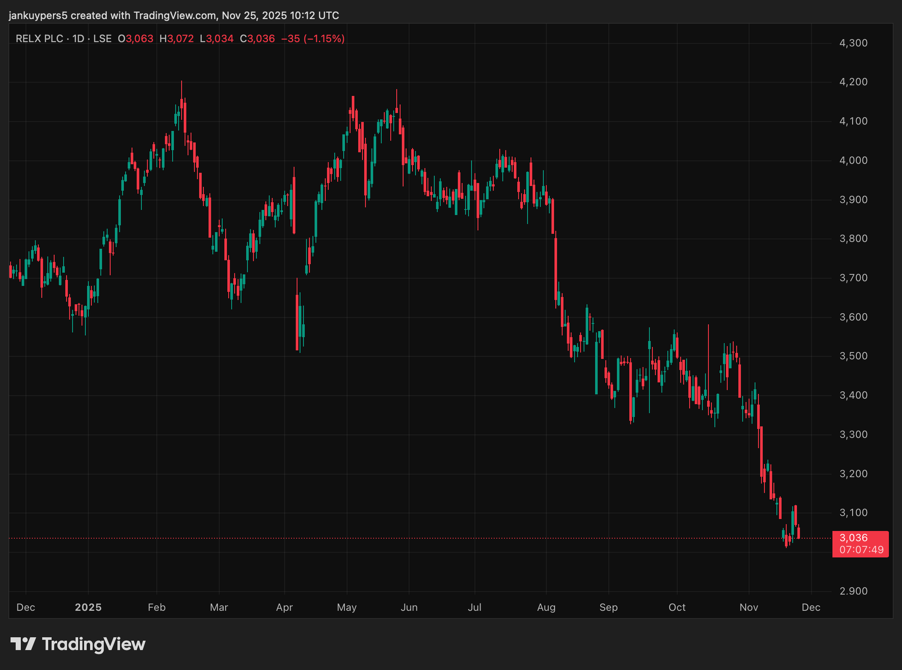Screen dimensions: 902x670
Task: Click the Nov label on time axis
Action: point(748,607)
